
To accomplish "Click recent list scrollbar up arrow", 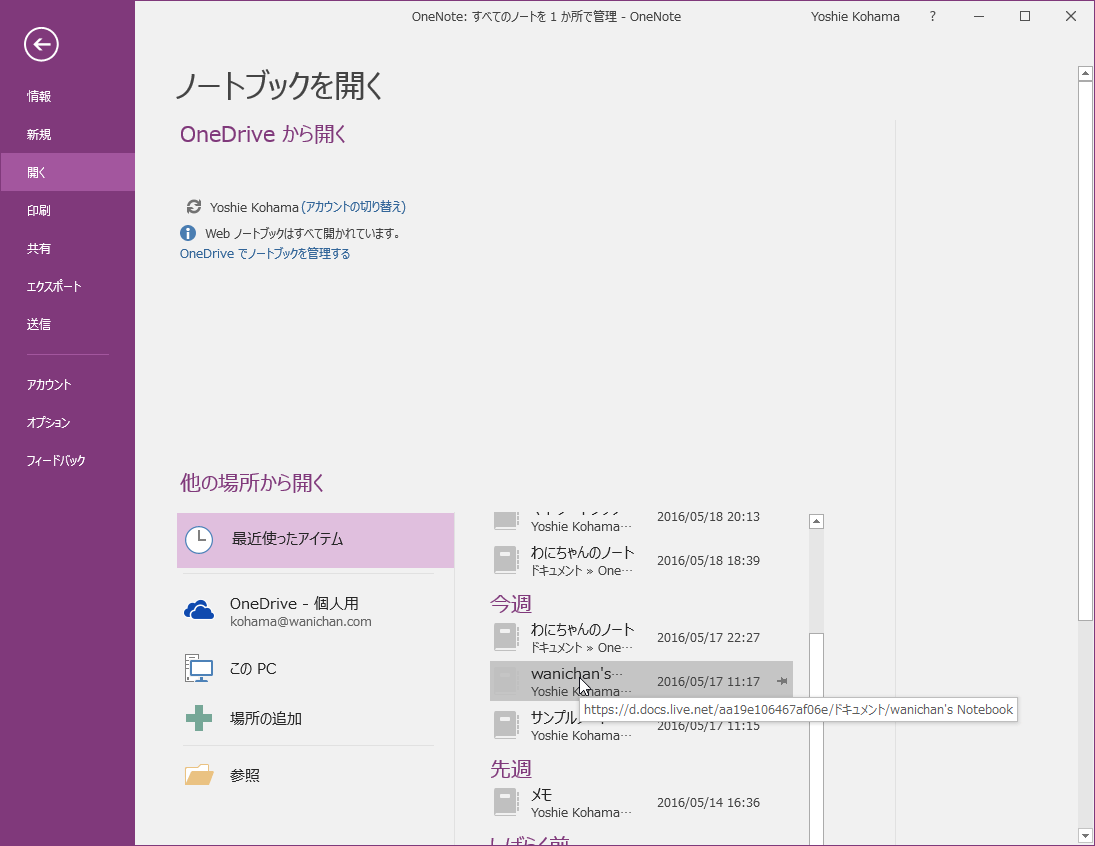I will (816, 521).
